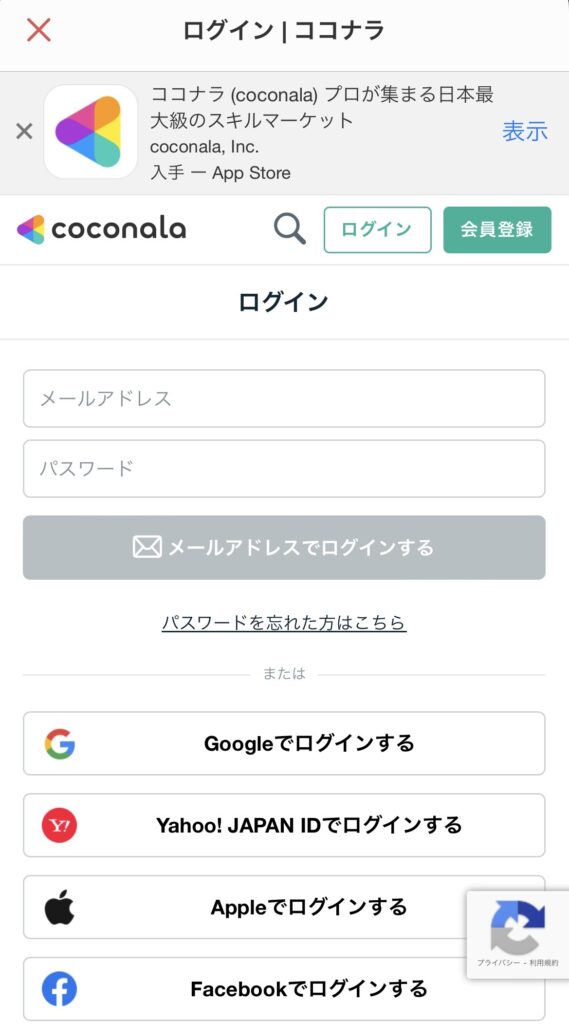The height and width of the screenshot is (1024, 569).
Task: Click the coconala logo
Action: [x=101, y=229]
